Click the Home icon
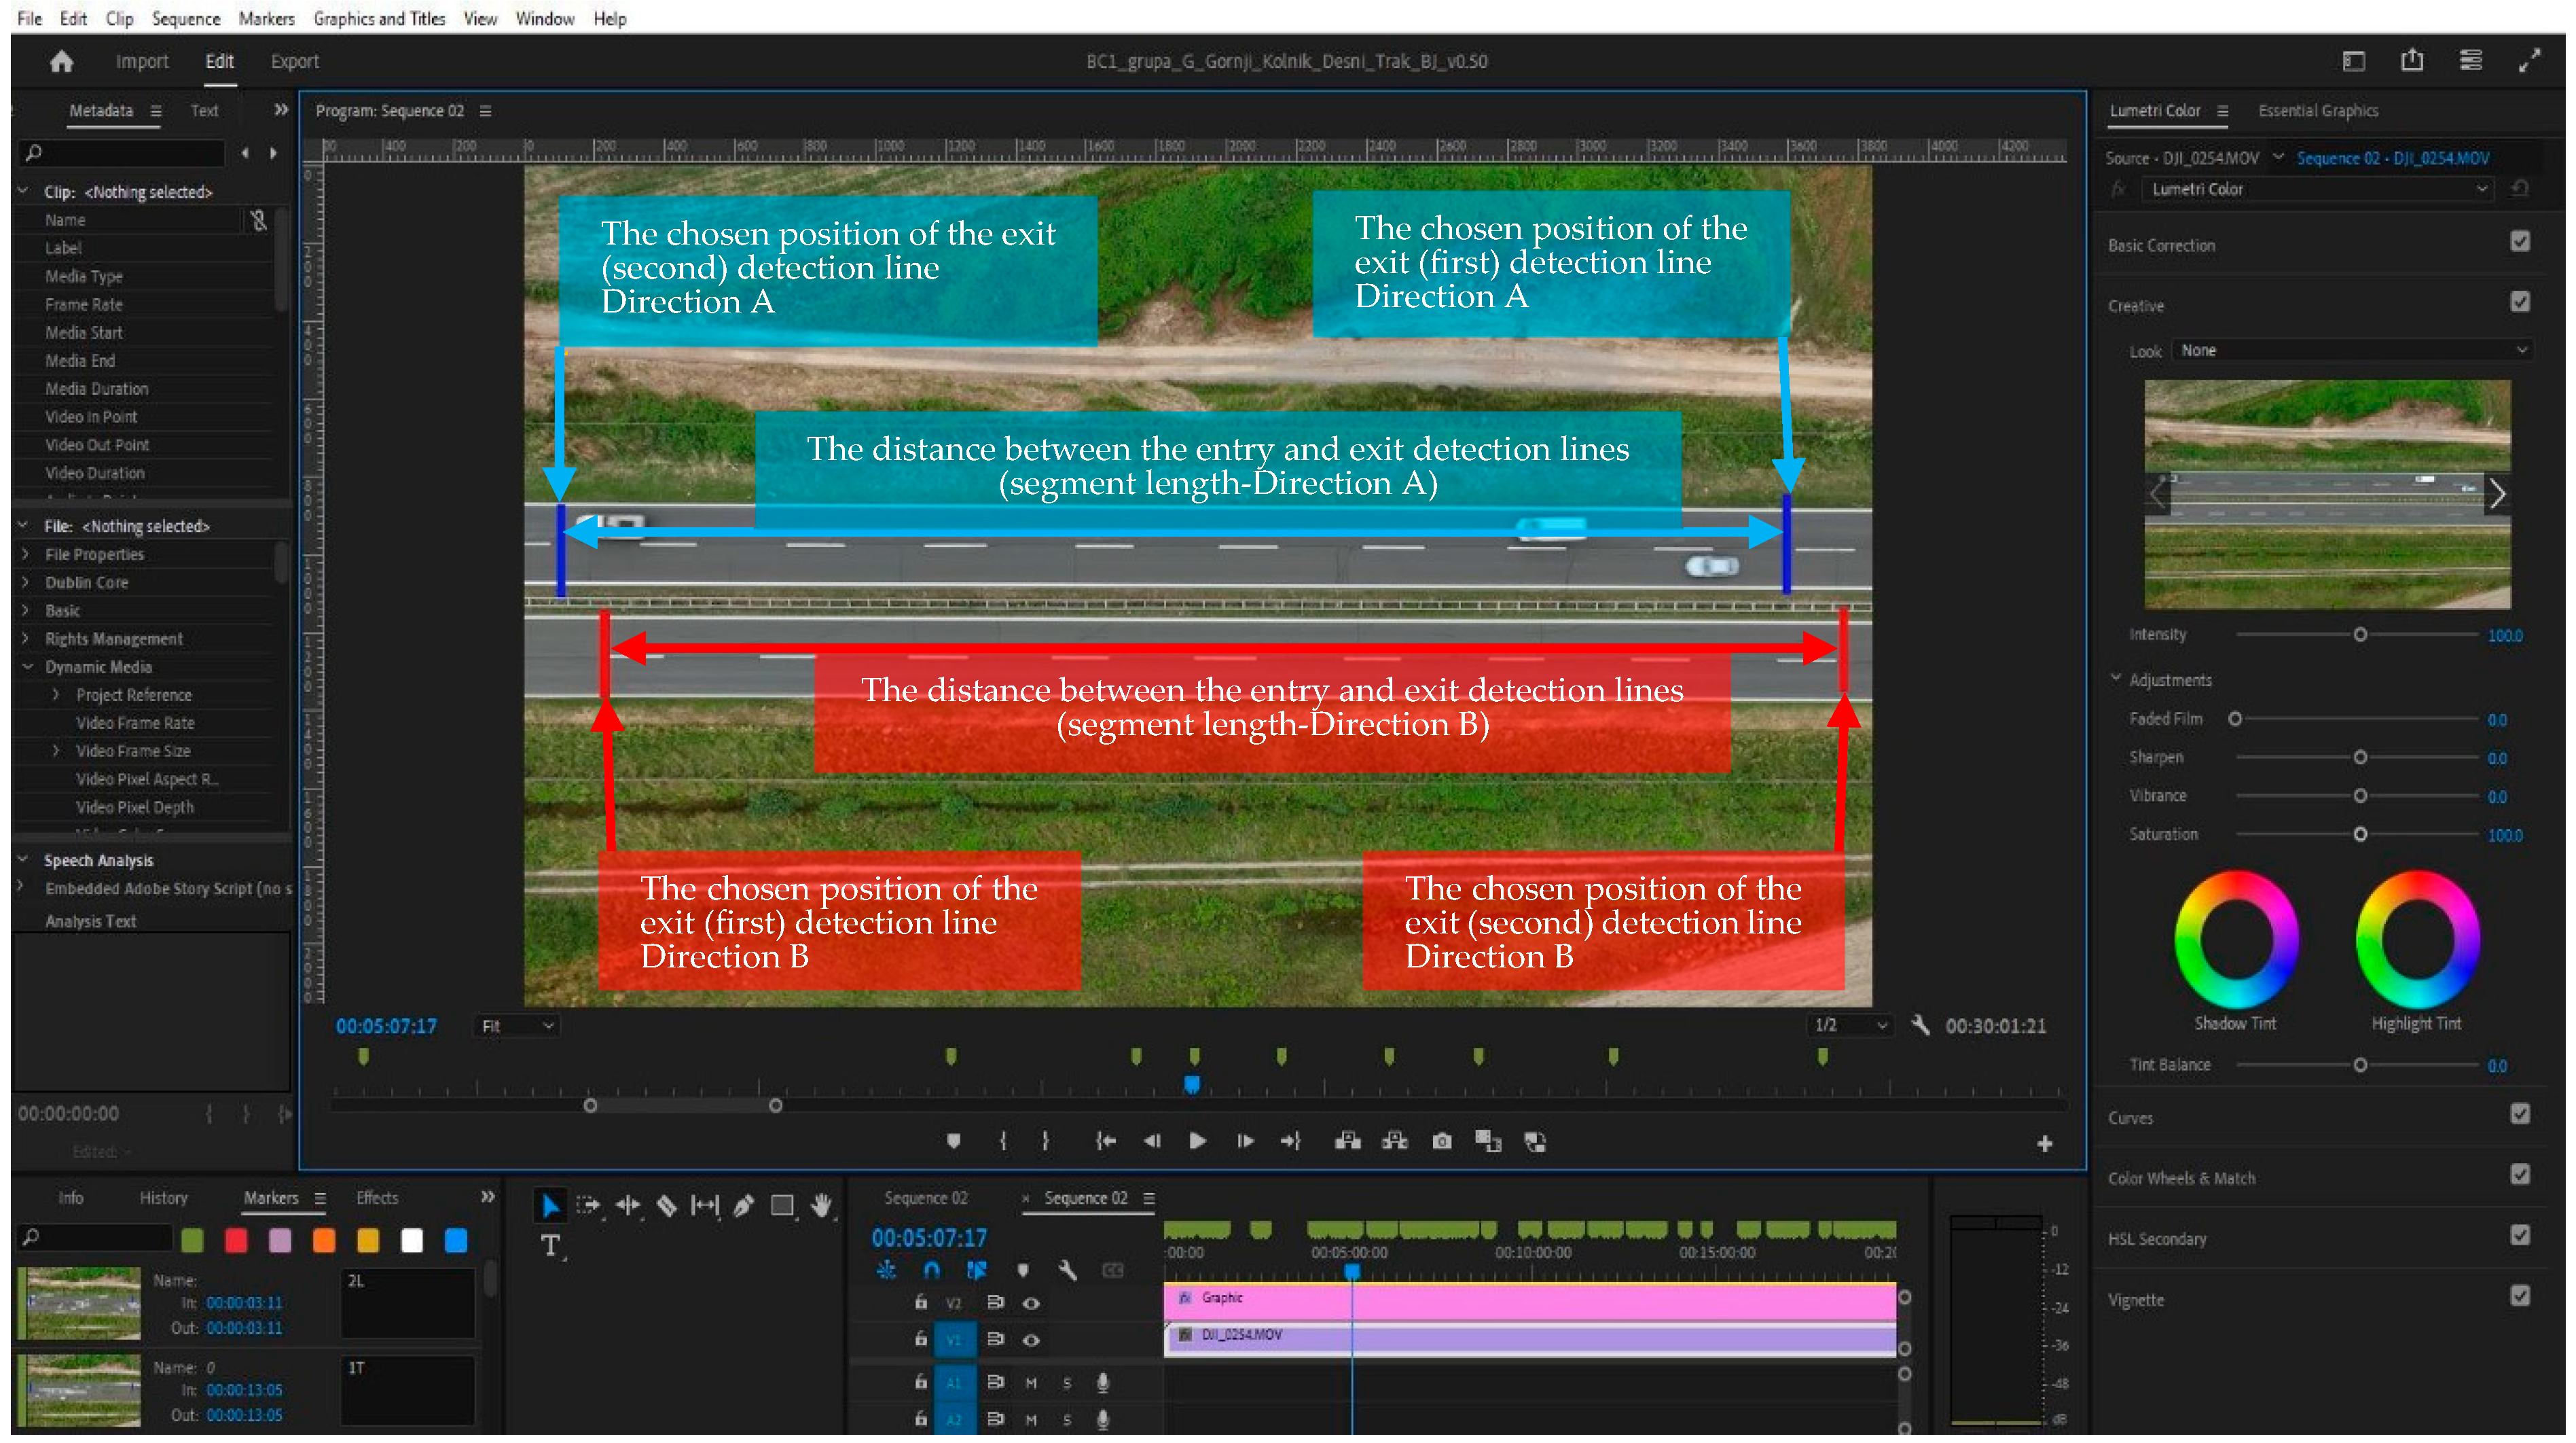The width and height of the screenshot is (2576, 1443). [61, 61]
